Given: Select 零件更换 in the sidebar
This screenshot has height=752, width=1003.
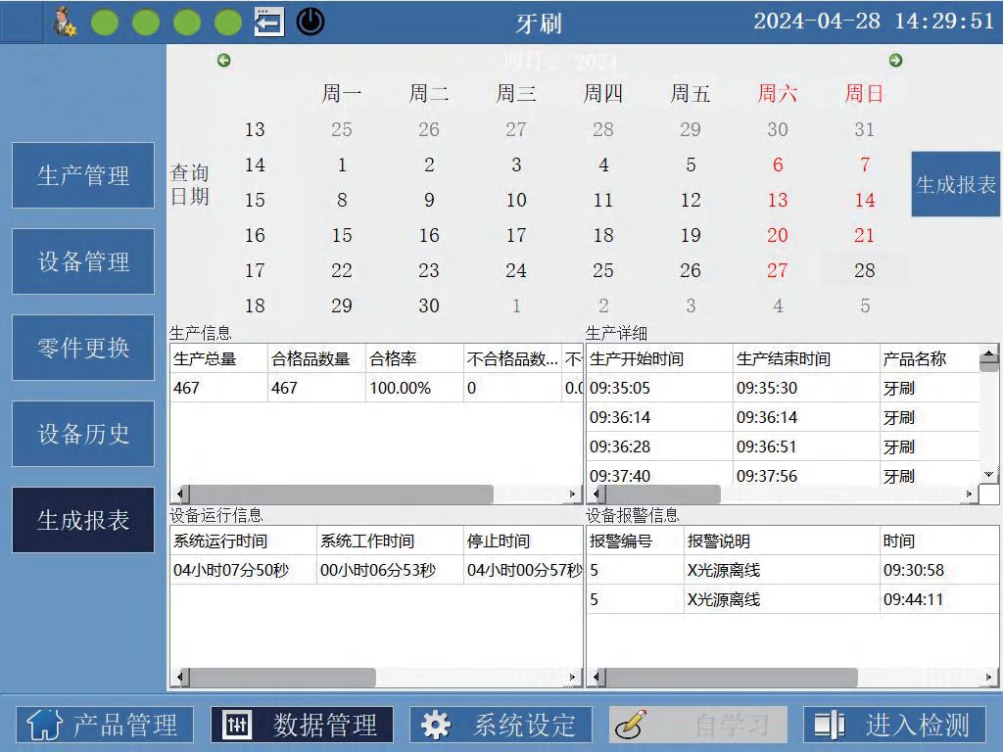Looking at the screenshot, I should point(83,348).
